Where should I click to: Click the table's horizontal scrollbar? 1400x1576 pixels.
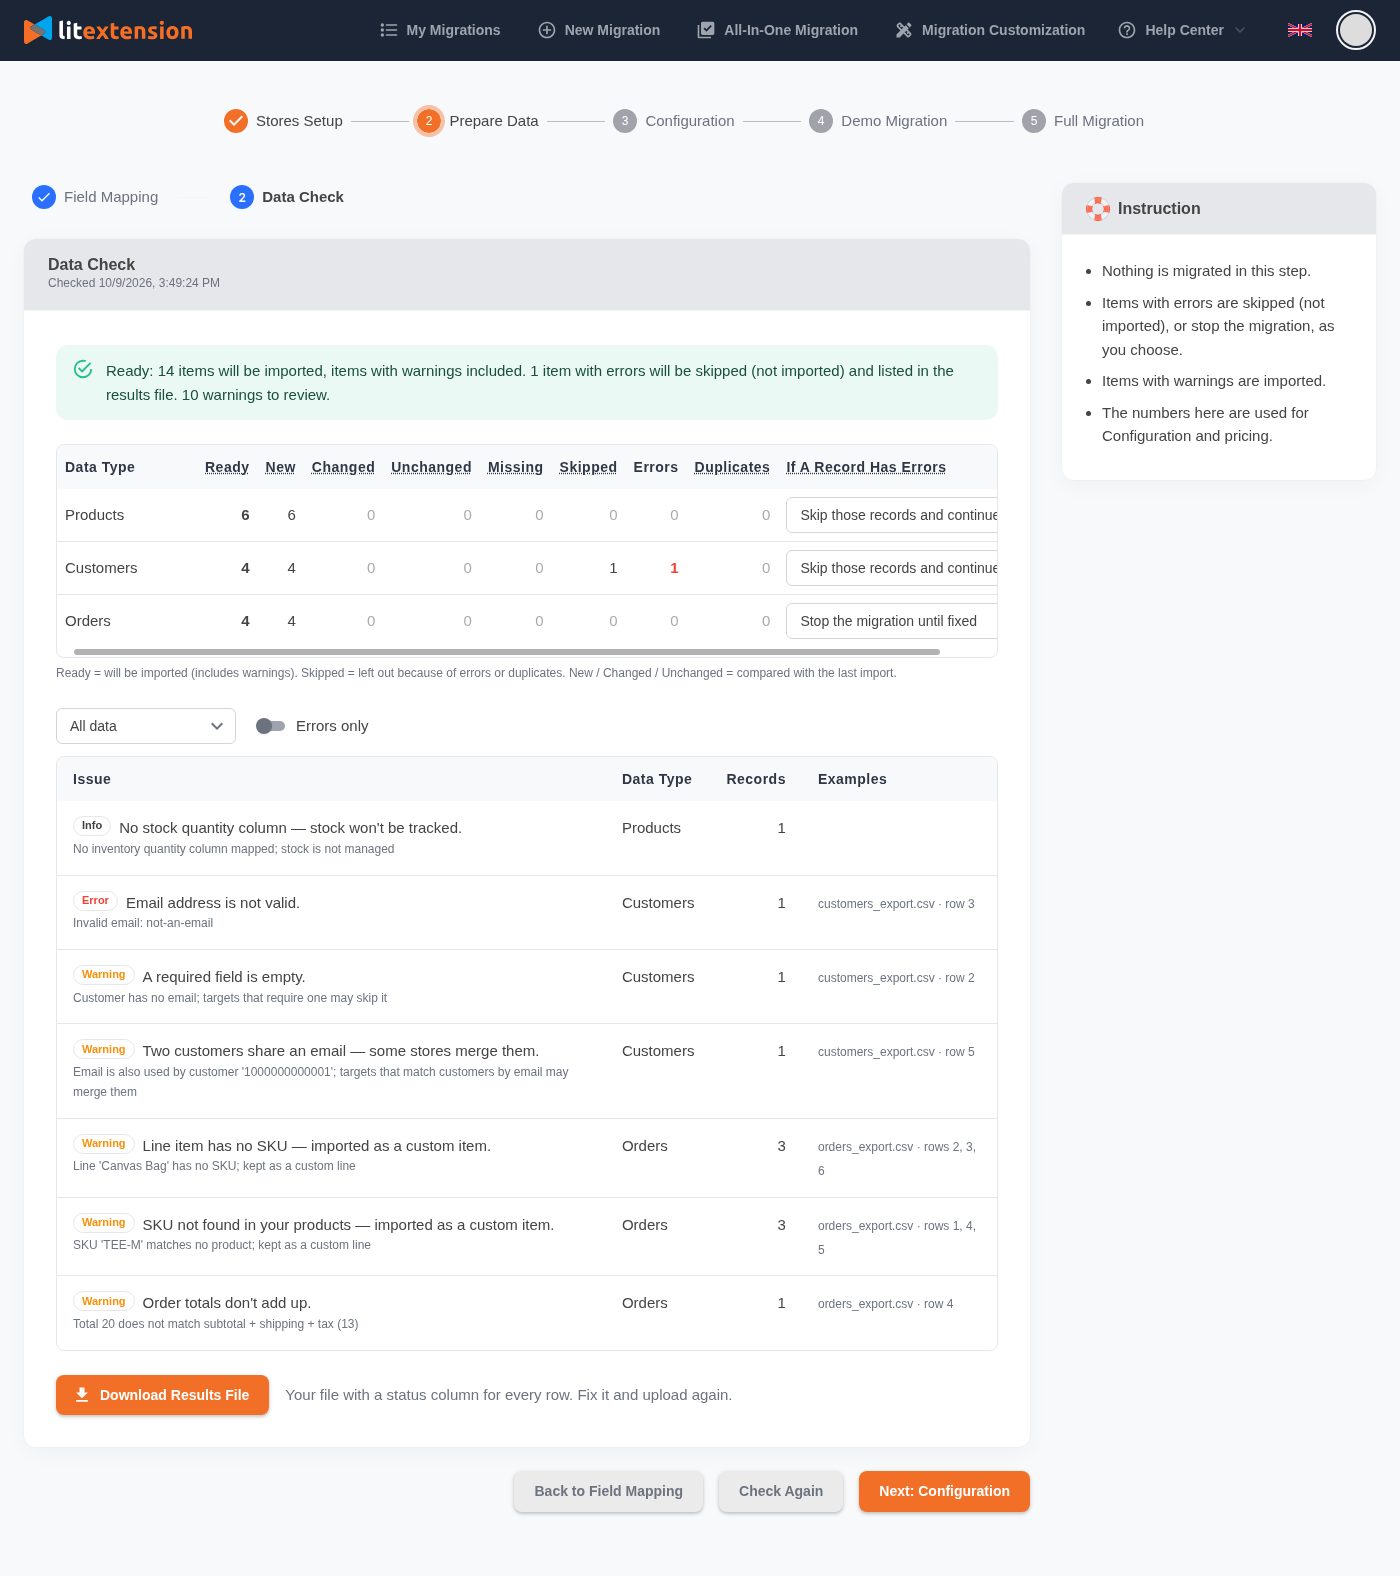coord(507,651)
